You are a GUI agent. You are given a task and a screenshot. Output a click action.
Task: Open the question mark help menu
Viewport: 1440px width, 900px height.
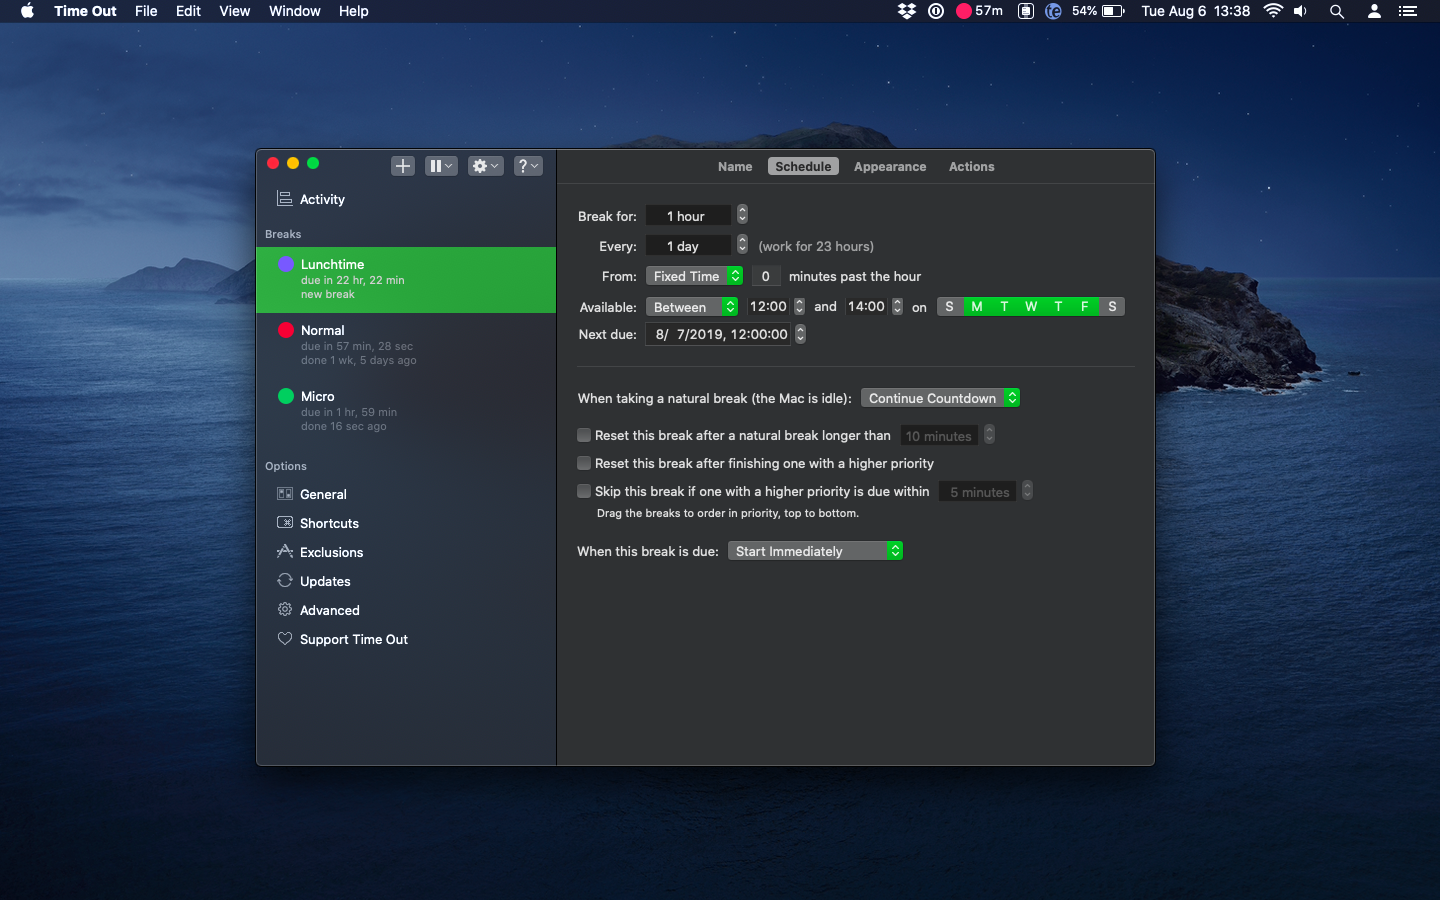click(x=528, y=166)
